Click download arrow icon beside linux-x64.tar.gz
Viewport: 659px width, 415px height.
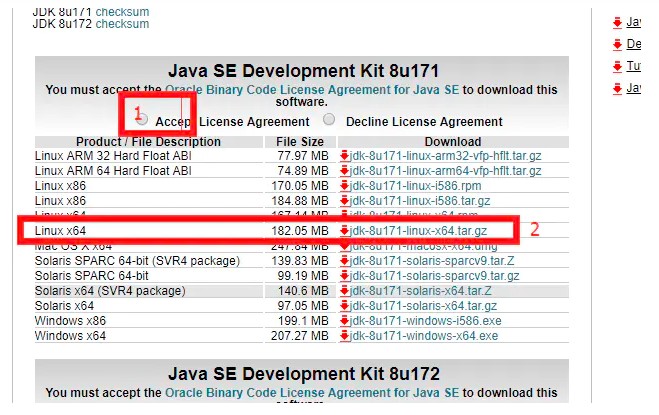click(345, 230)
